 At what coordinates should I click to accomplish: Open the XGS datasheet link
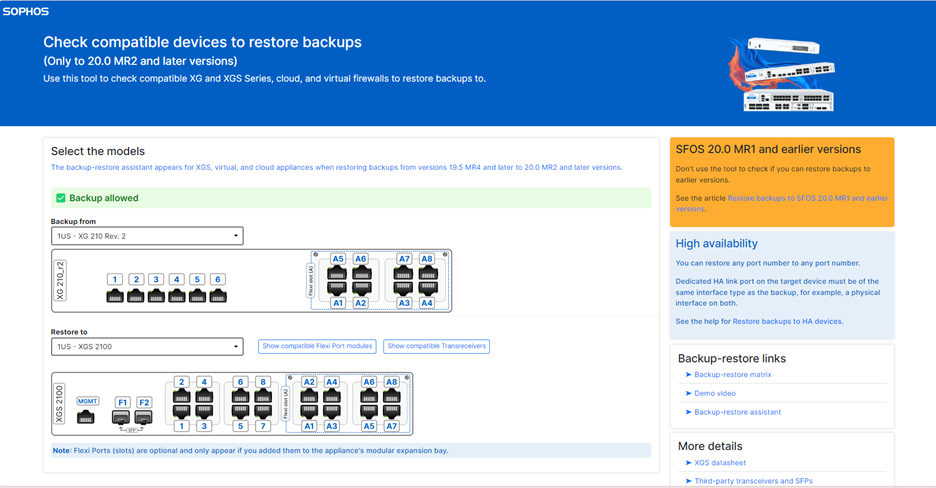pos(720,462)
